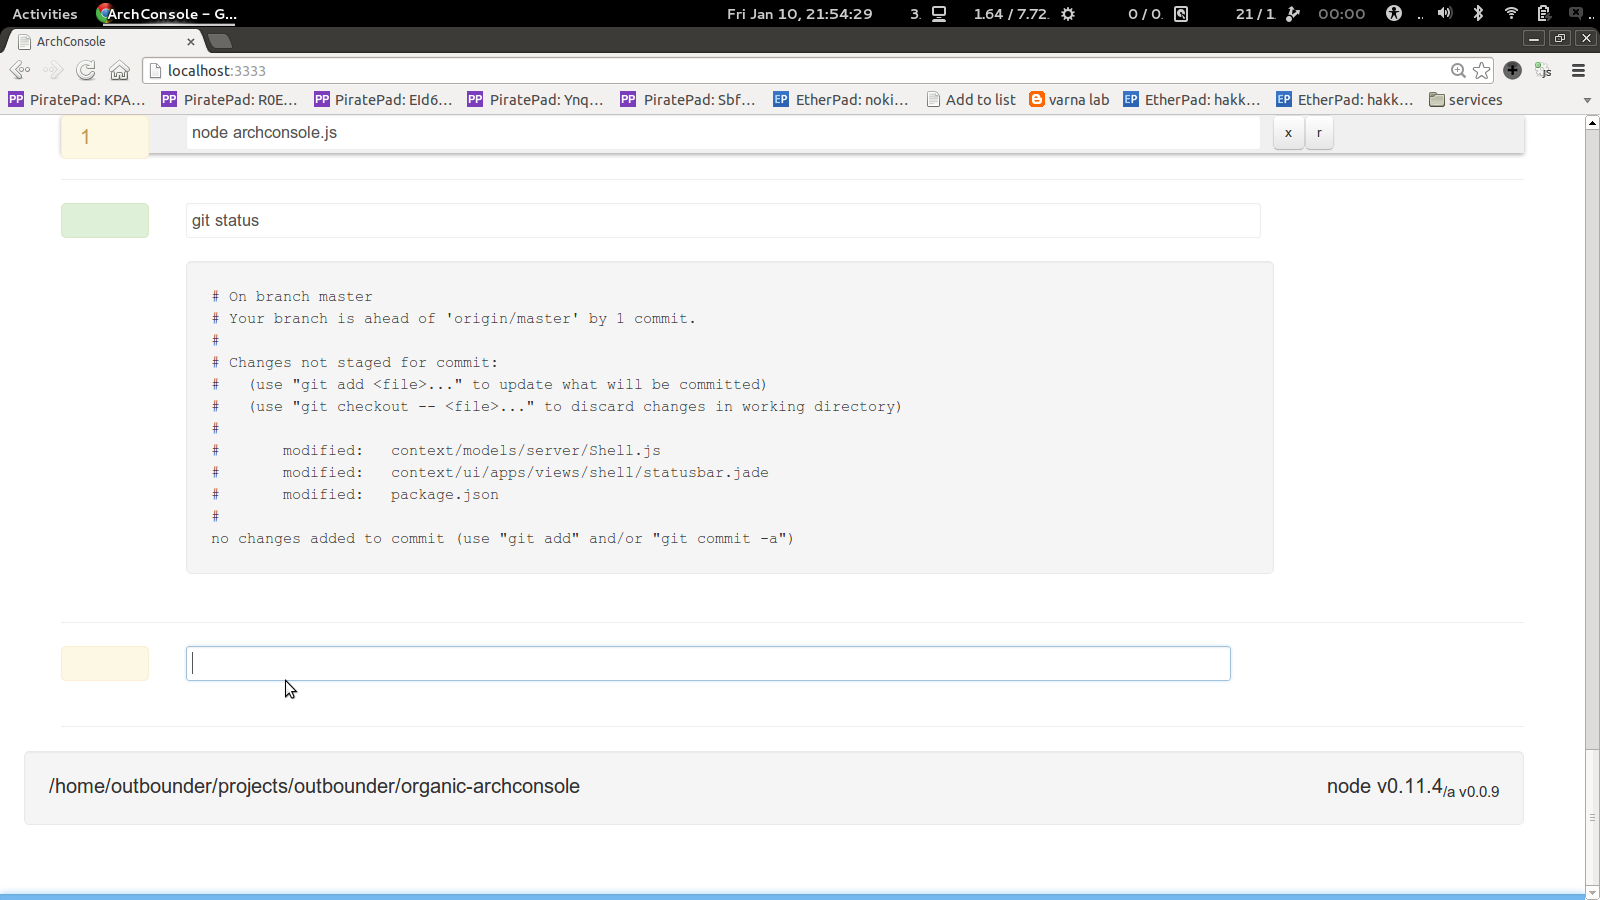Open the Chrome hamburger menu
The image size is (1600, 900).
pos(1579,70)
